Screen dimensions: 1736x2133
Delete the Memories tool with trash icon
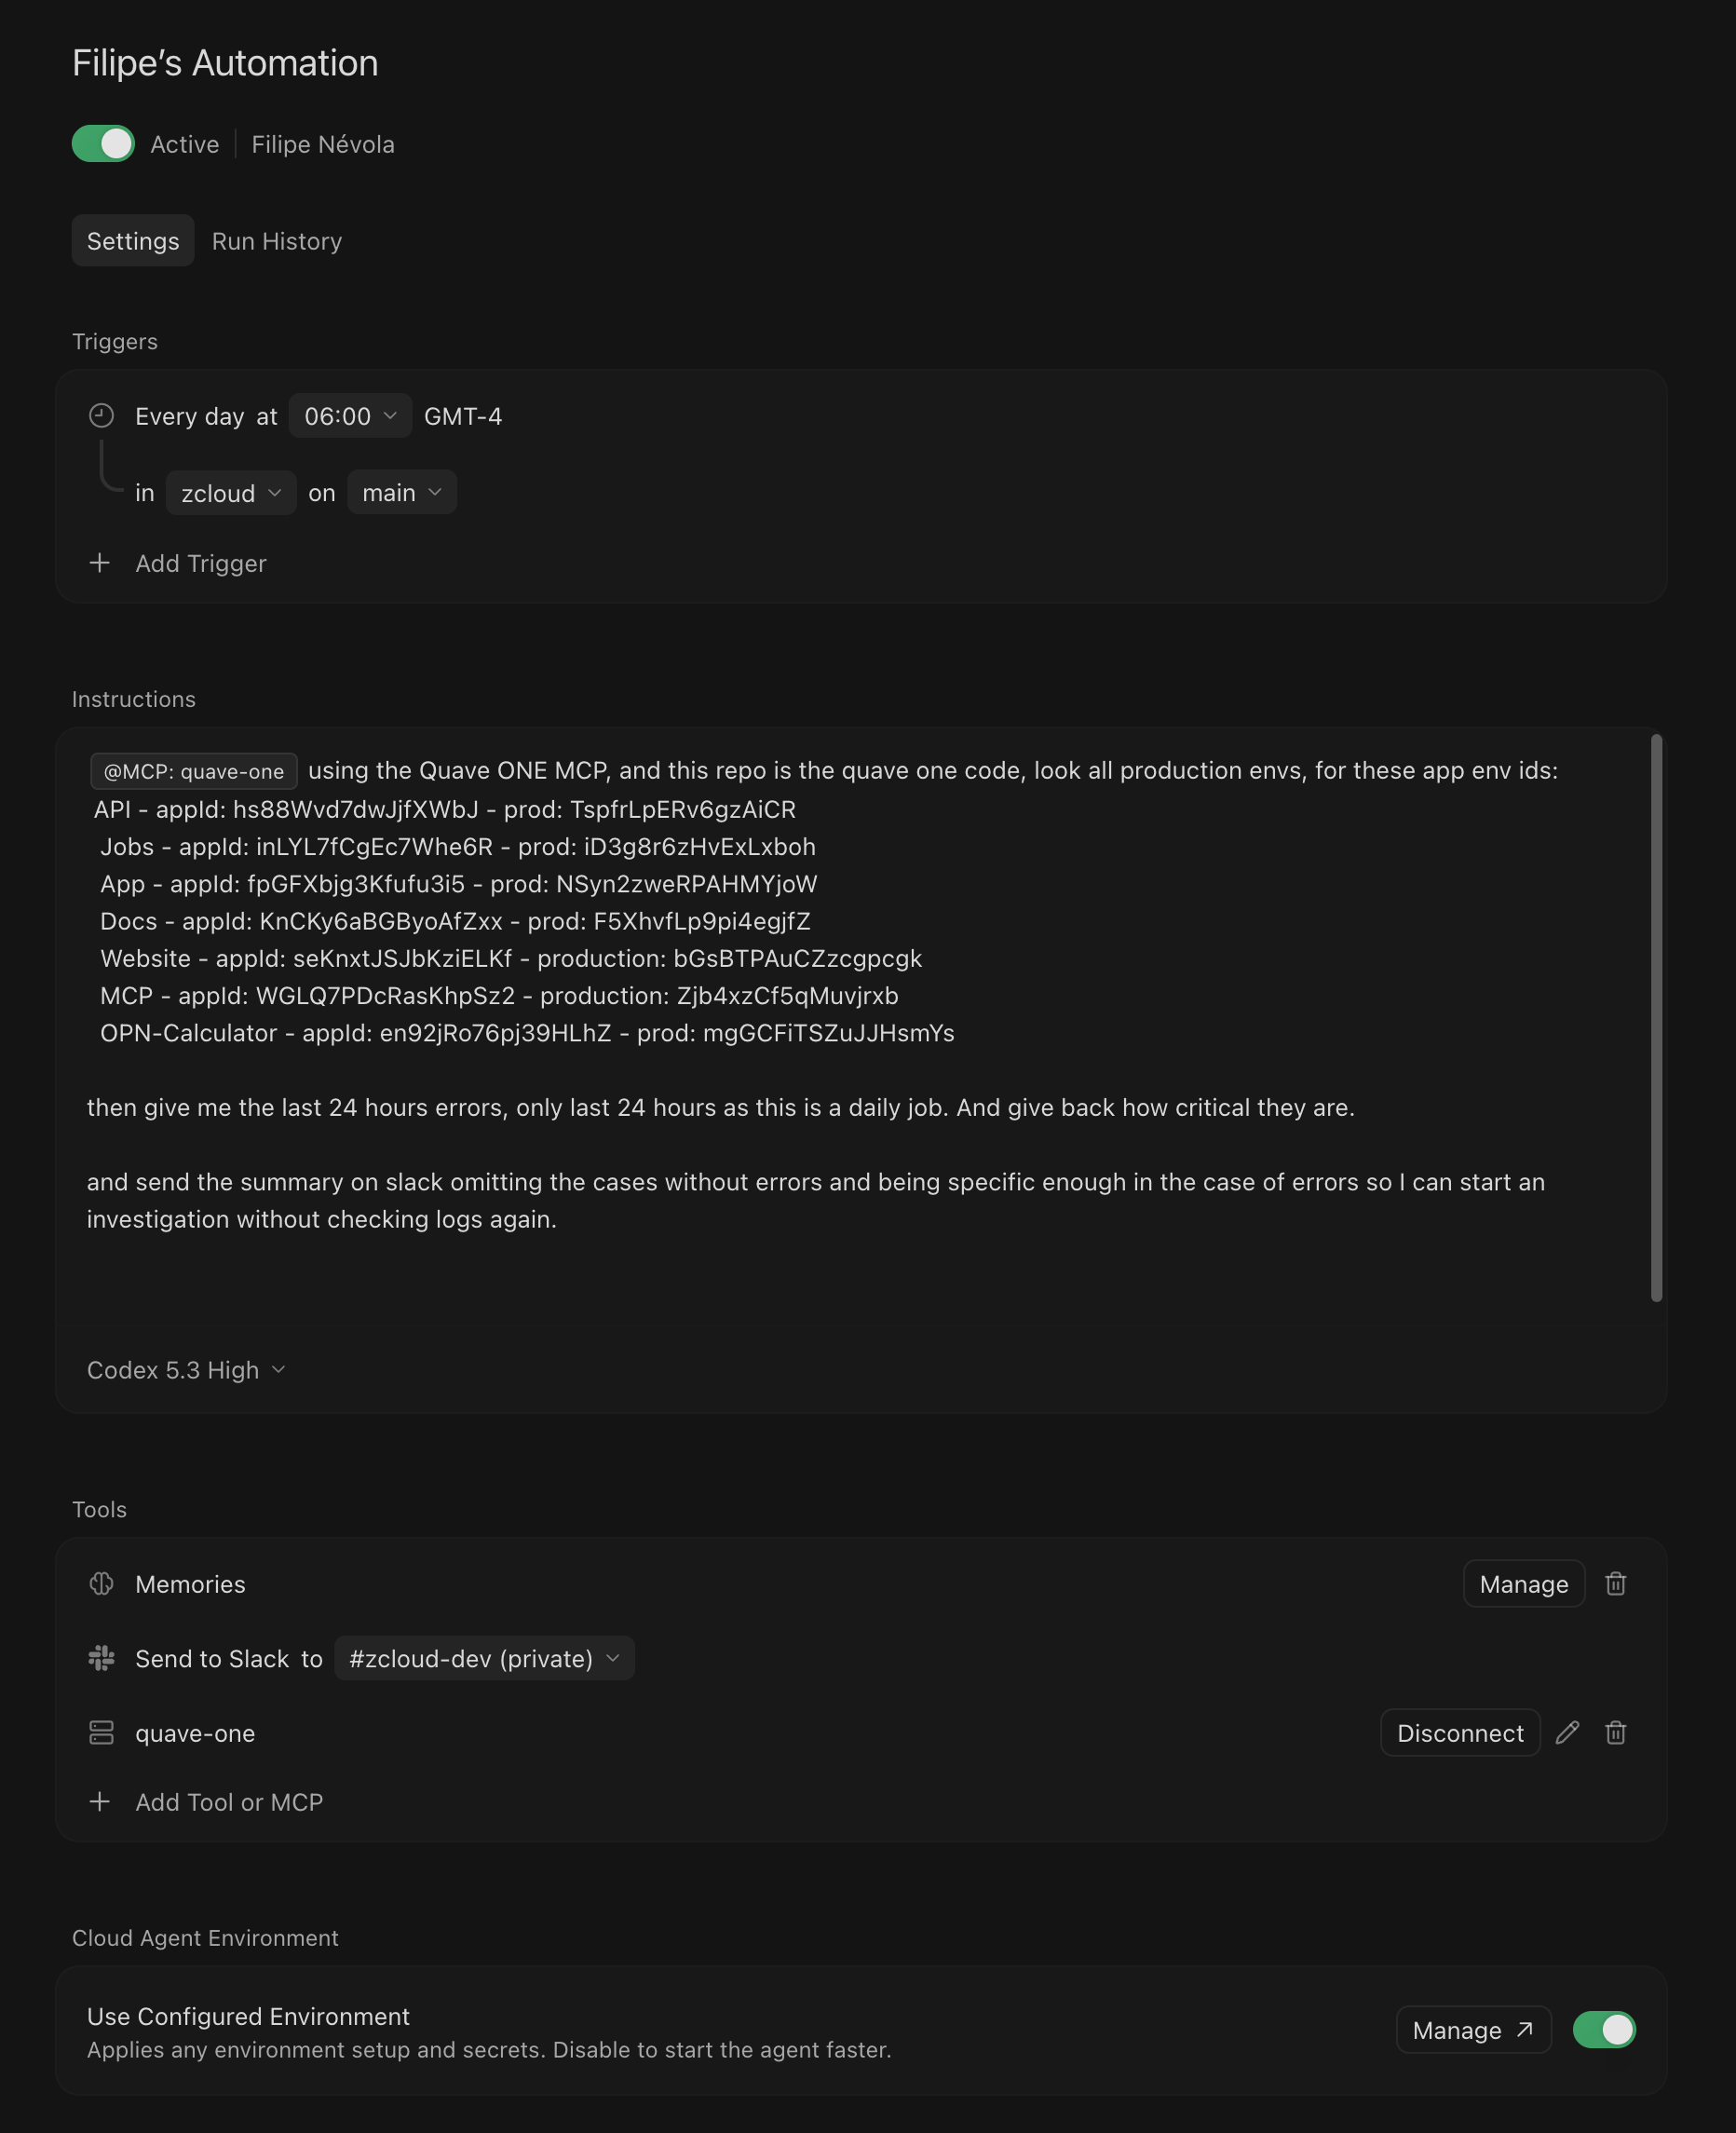coord(1615,1584)
